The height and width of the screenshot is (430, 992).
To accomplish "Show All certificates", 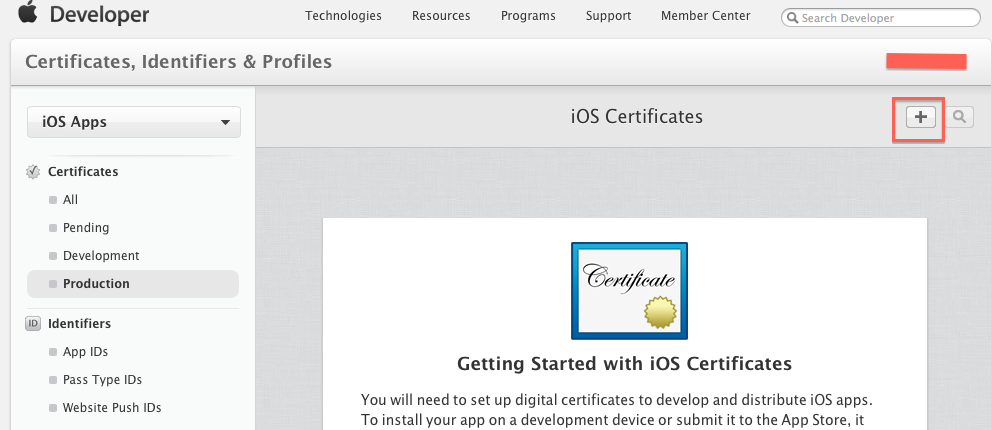I will point(70,200).
